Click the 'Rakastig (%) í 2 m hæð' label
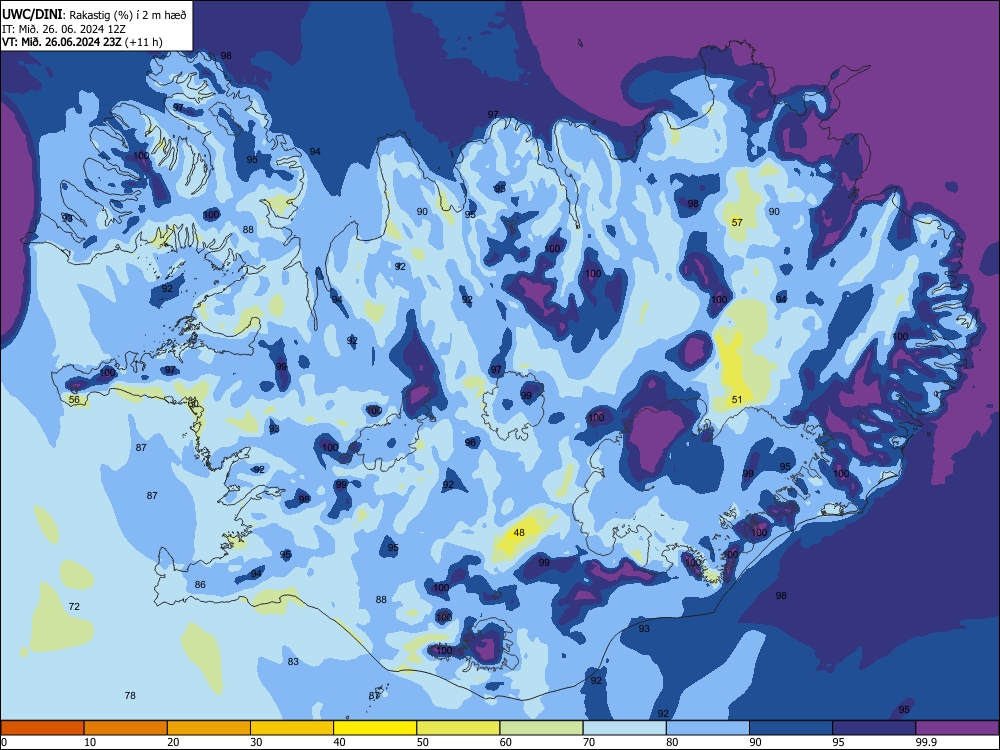Screen dimensions: 1000x750 (x=128, y=15)
